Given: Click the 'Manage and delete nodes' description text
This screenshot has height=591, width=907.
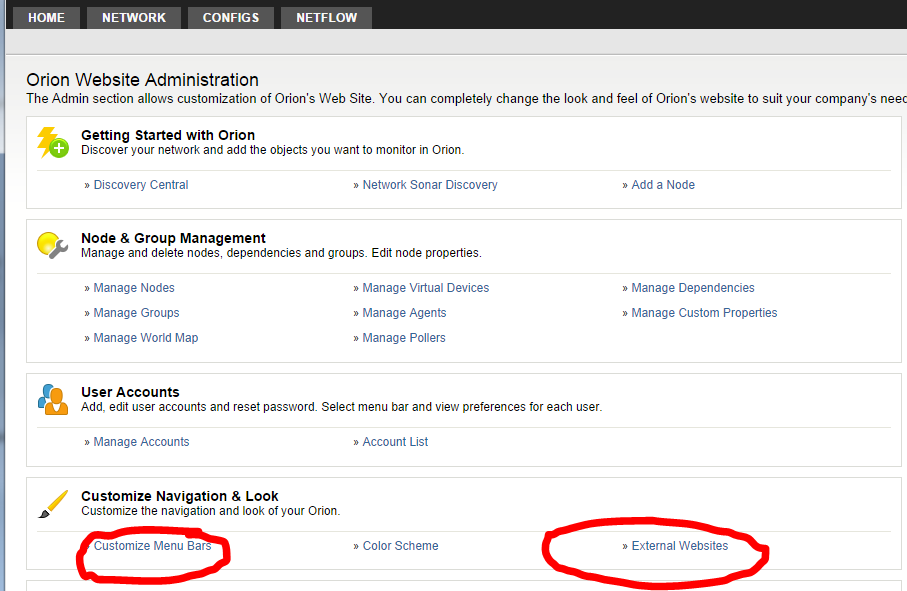Looking at the screenshot, I should click(281, 253).
